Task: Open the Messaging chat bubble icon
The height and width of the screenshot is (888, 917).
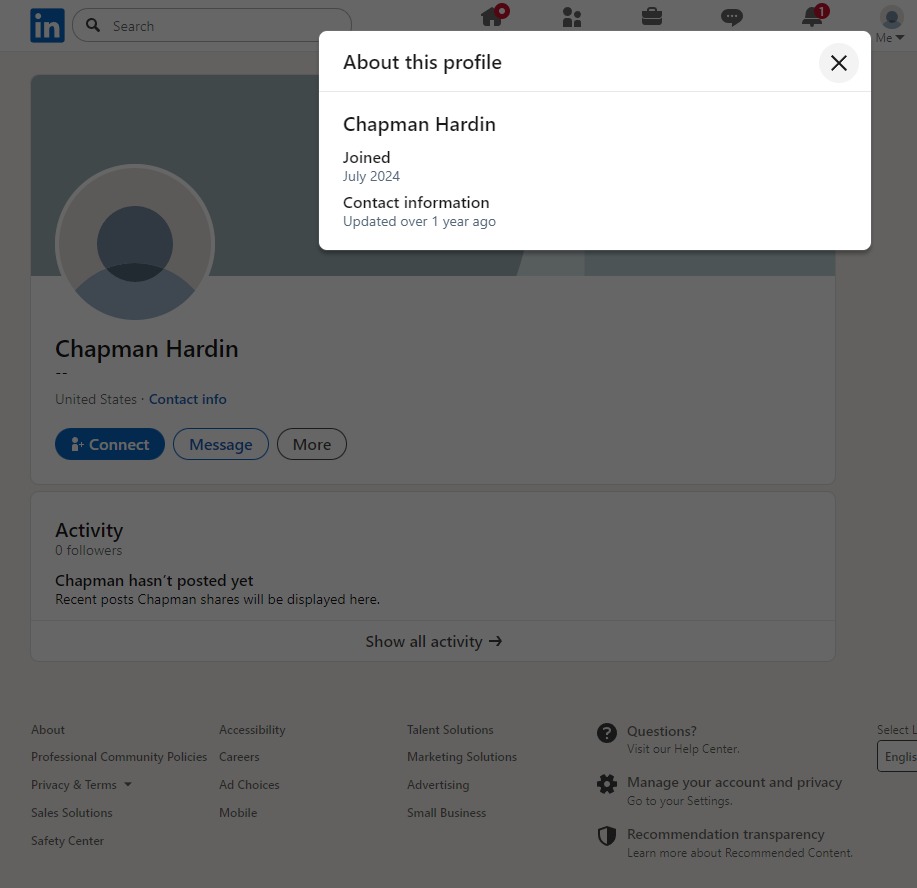Action: click(x=732, y=17)
